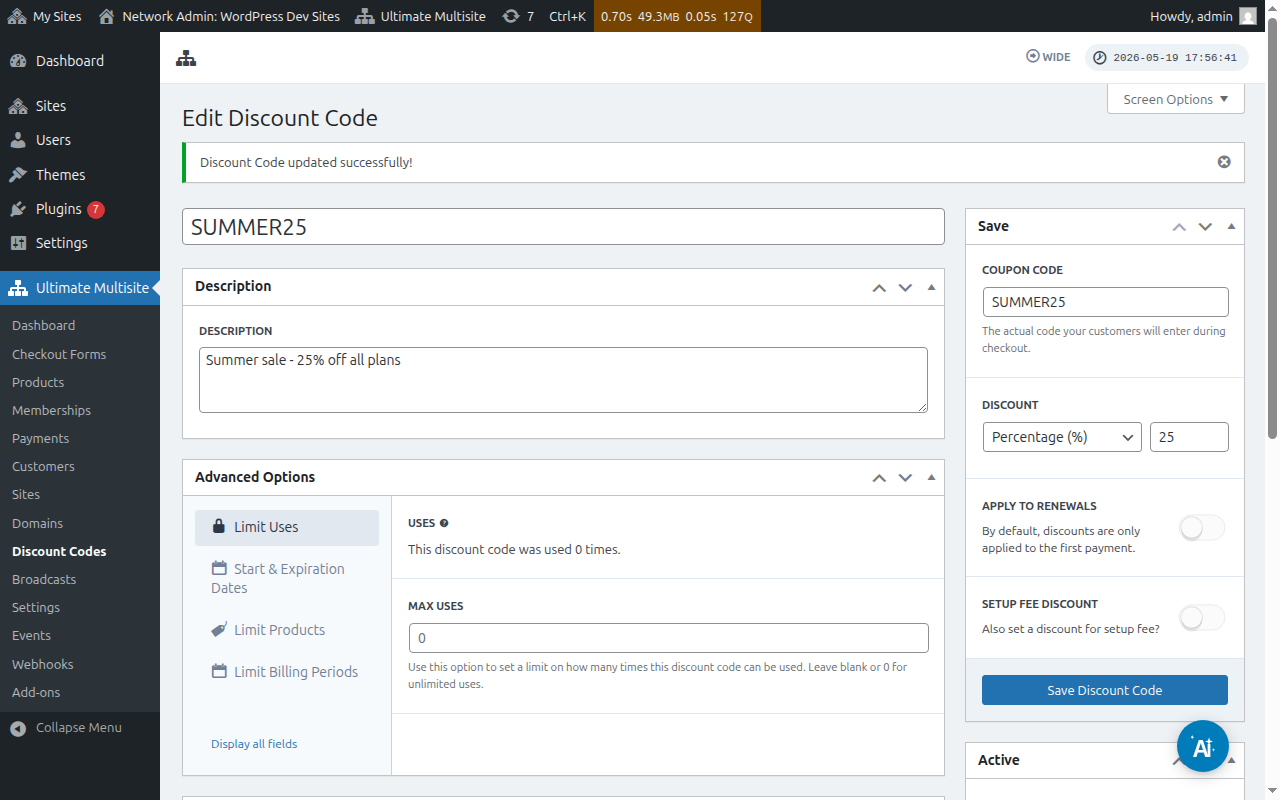Toggle the WIDE layout icon
The height and width of the screenshot is (800, 1280).
point(1033,57)
